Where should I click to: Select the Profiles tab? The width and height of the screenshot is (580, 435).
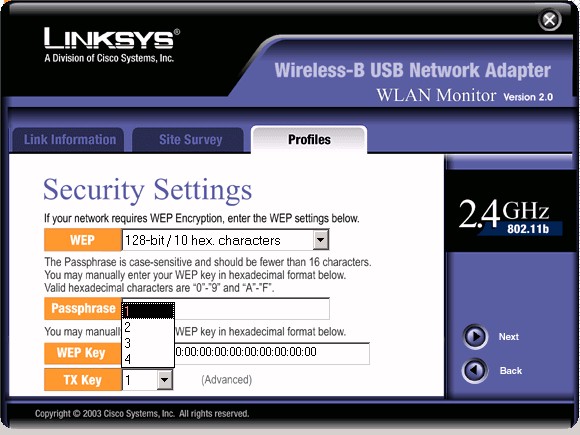pos(309,140)
